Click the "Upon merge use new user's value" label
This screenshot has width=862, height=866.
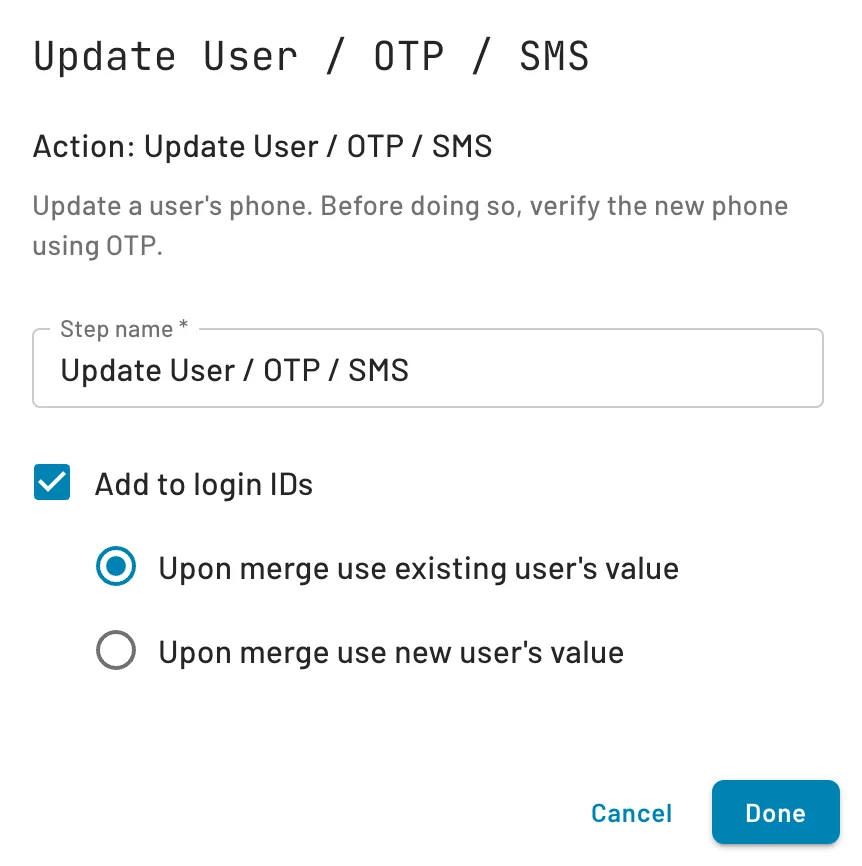pos(391,653)
